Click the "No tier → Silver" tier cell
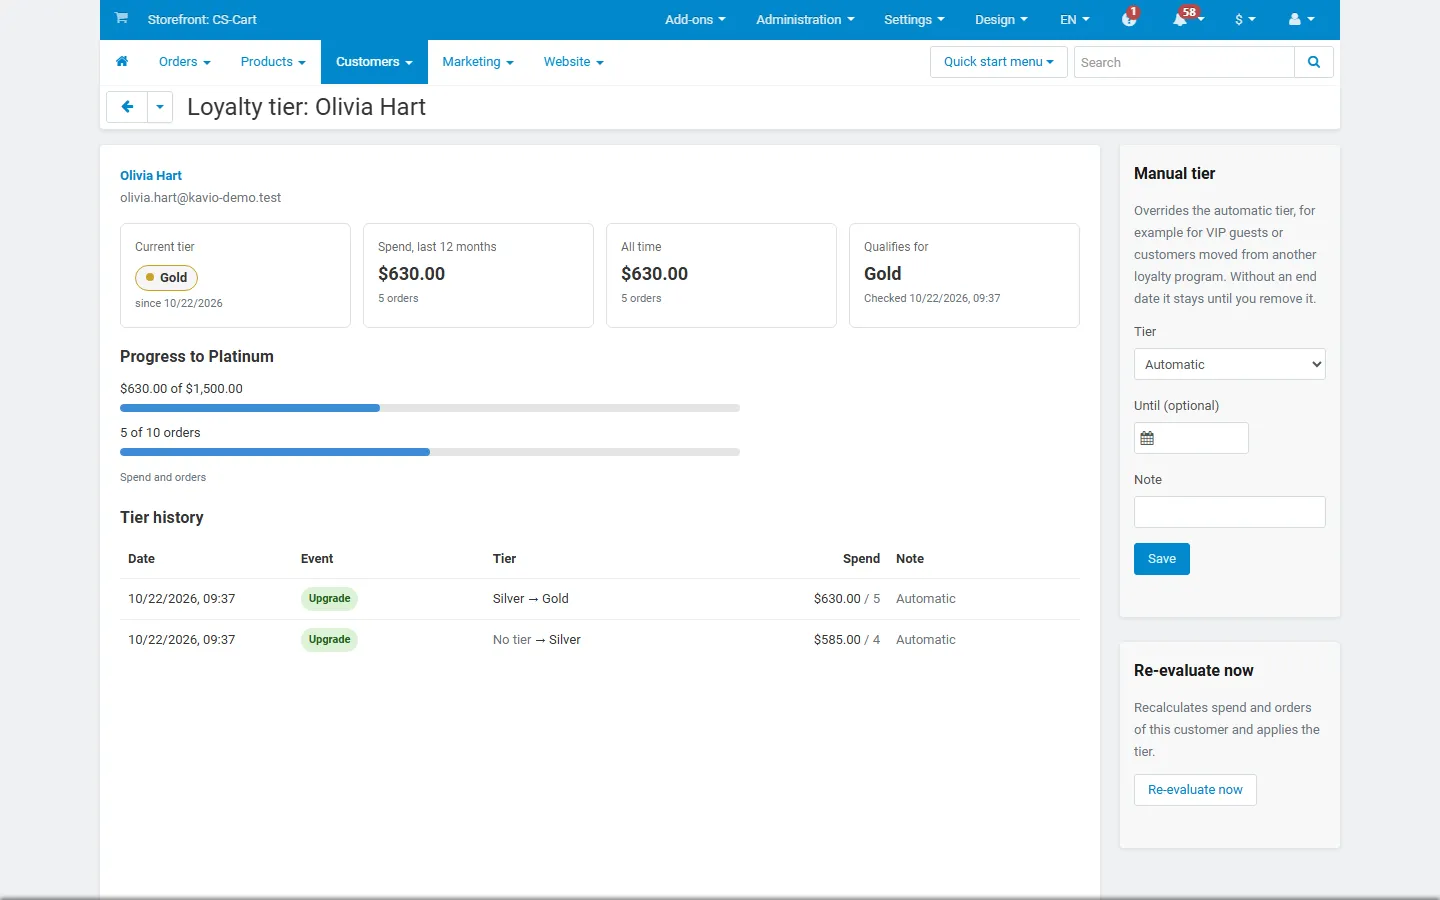1440x900 pixels. 537,640
